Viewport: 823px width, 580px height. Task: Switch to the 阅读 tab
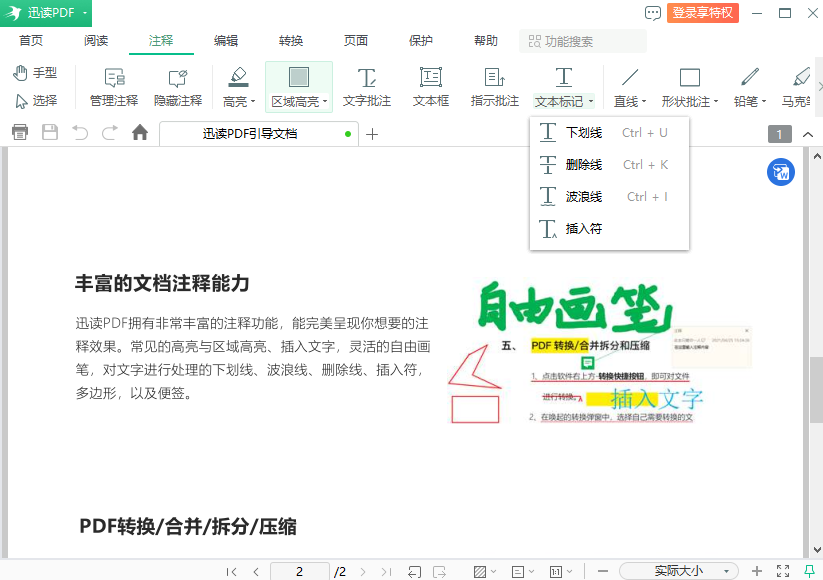[x=96, y=40]
